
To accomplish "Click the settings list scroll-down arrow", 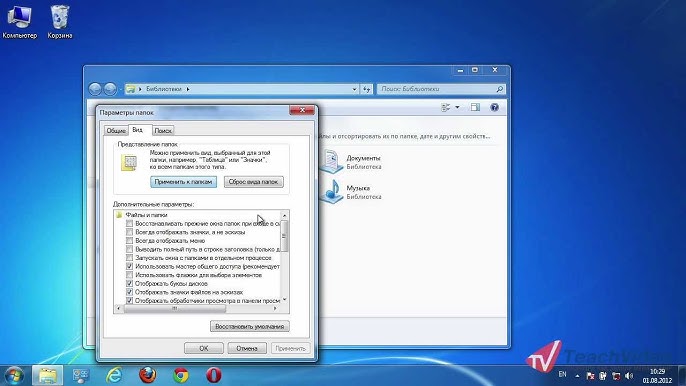I will (x=284, y=299).
